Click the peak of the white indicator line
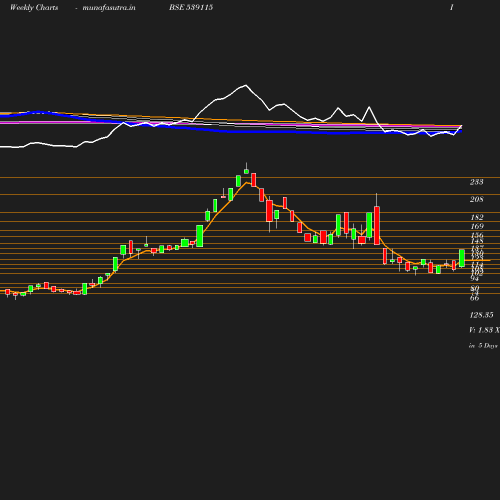Image resolution: width=500 pixels, height=500 pixels. point(246,85)
